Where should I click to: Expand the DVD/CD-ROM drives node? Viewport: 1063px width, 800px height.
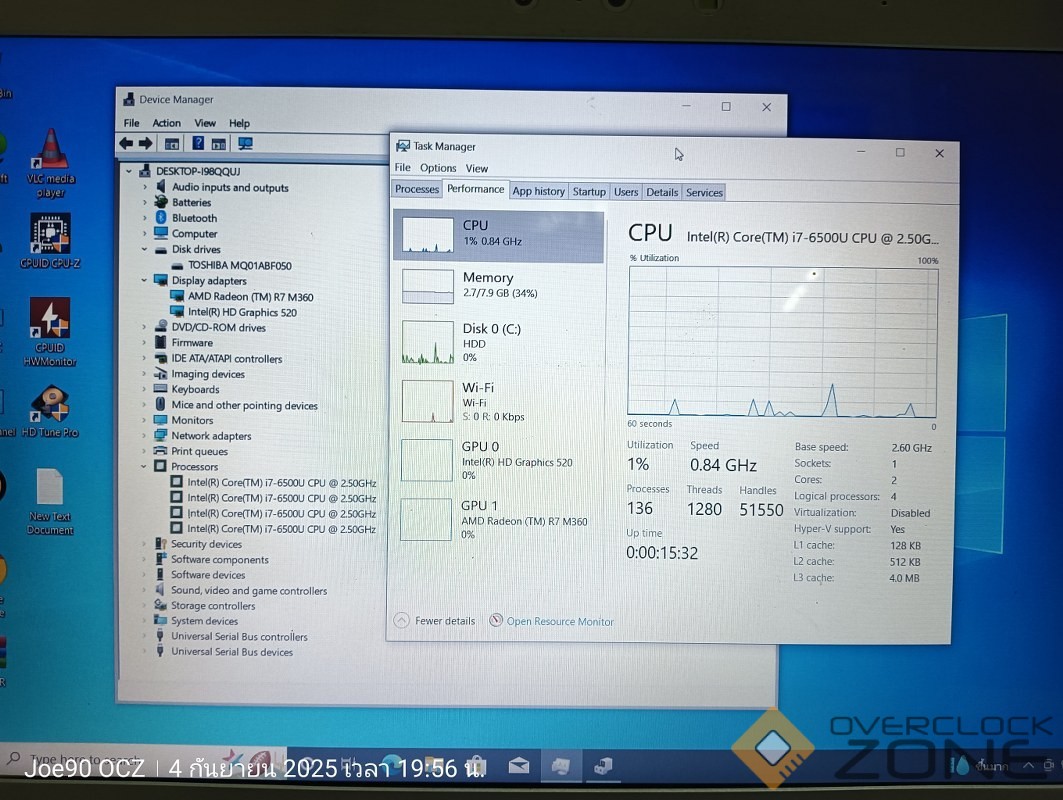click(x=144, y=327)
